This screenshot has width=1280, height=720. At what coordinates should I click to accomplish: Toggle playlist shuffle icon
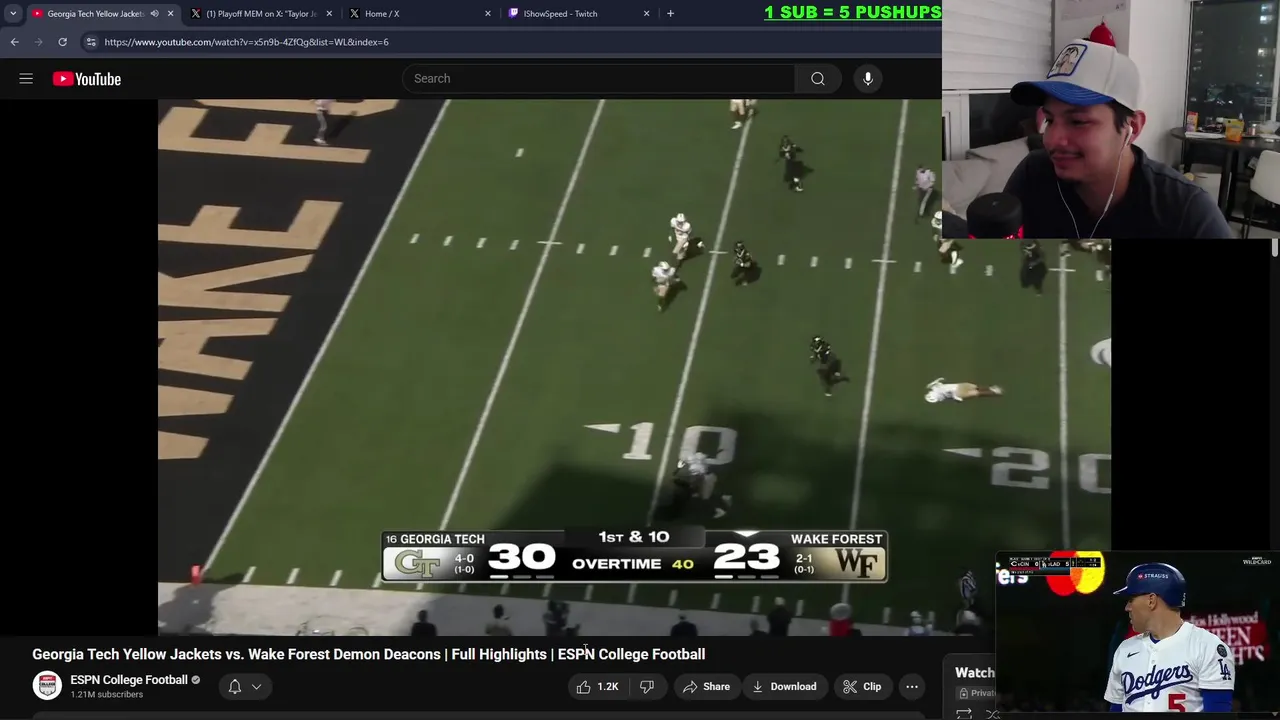pyautogui.click(x=993, y=714)
